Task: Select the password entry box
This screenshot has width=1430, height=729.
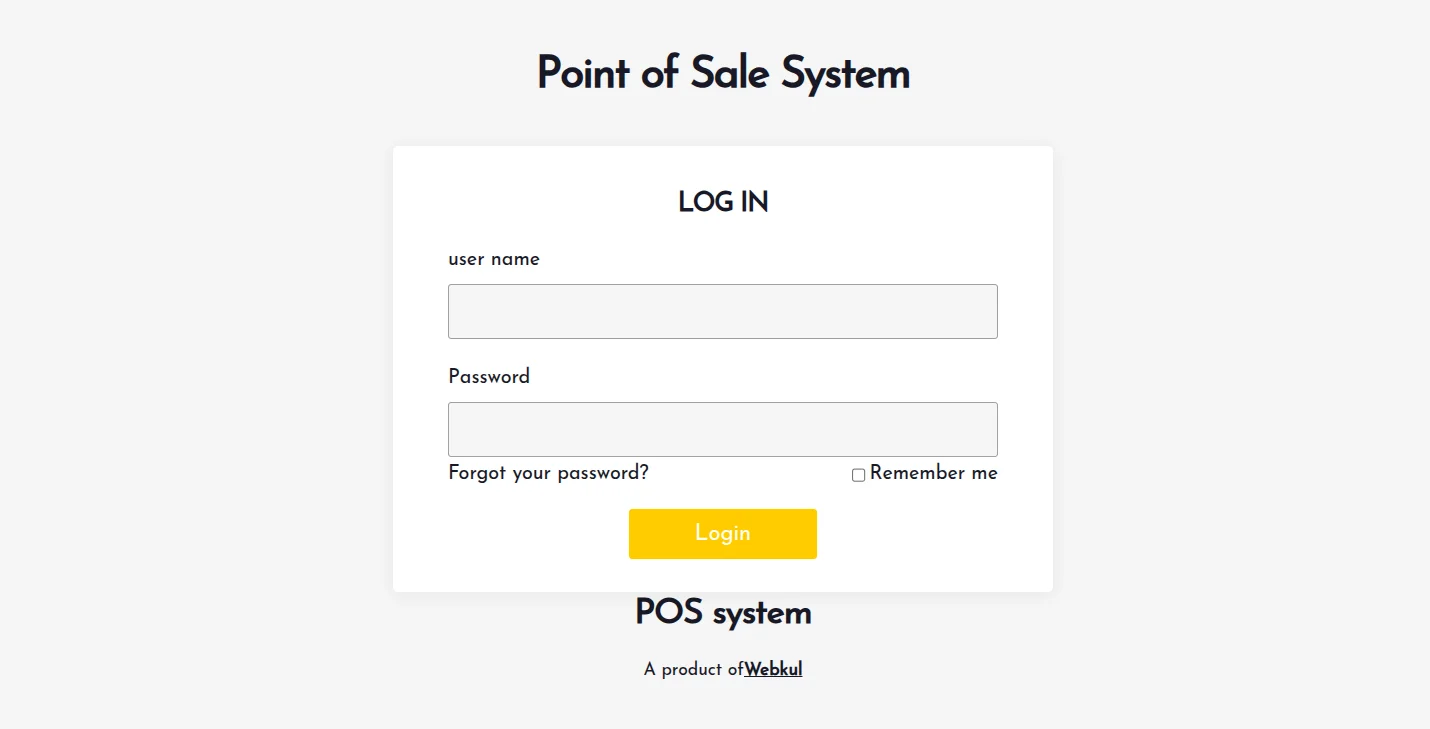Action: pos(722,429)
